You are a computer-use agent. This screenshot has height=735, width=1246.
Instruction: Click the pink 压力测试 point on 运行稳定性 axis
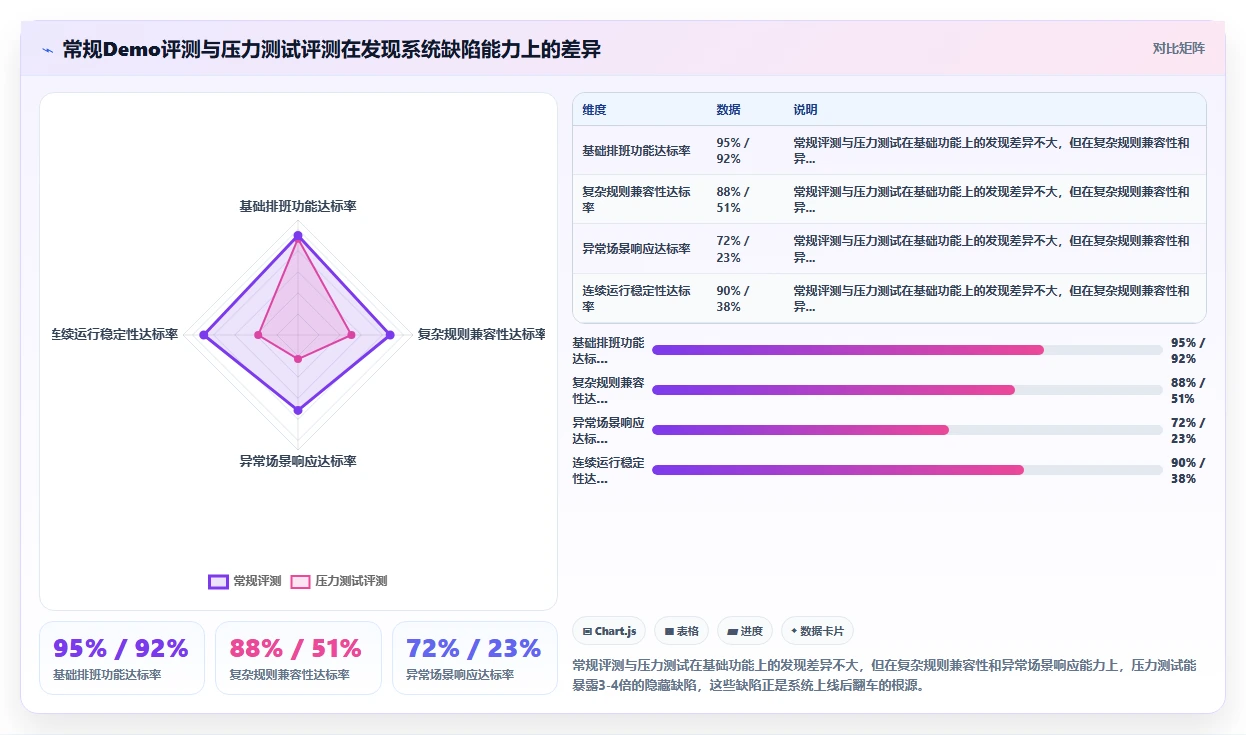(257, 335)
